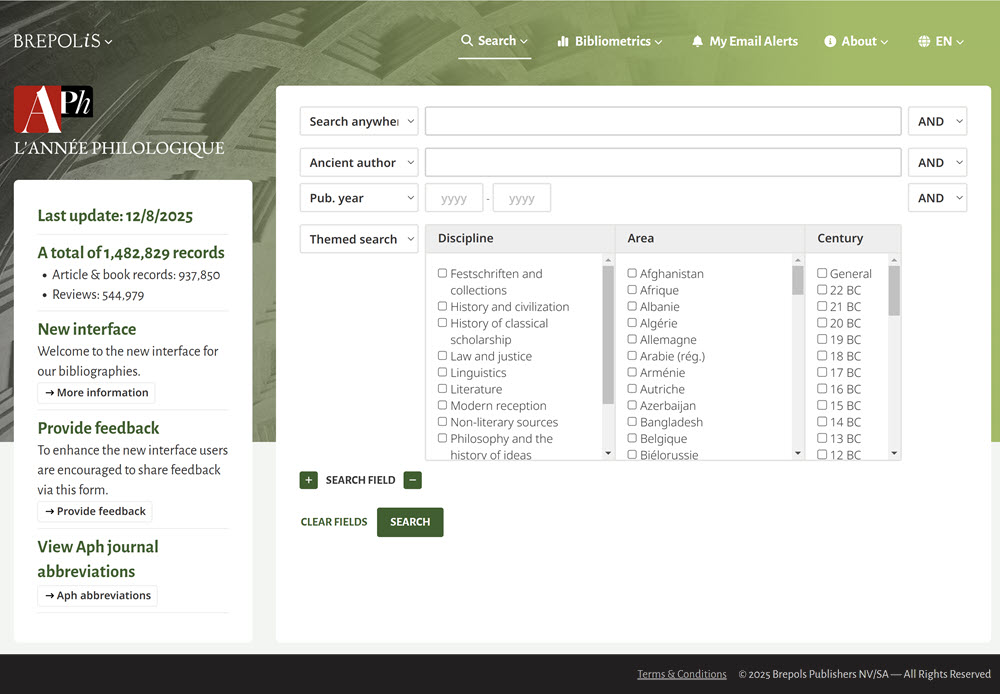The image size is (1000, 694).
Task: Click the magnifier icon in Search menu
Action: 466,41
